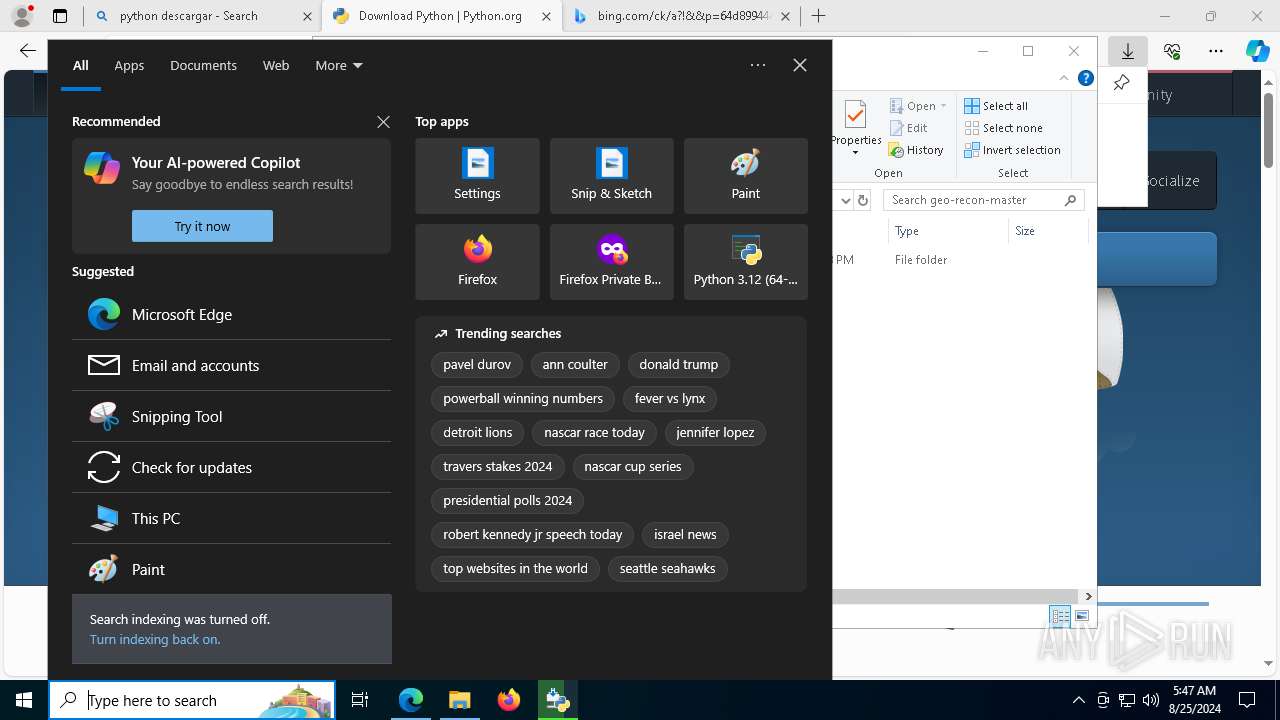Pin the Edge downloads flyout
Viewport: 1280px width, 720px height.
tap(1121, 83)
